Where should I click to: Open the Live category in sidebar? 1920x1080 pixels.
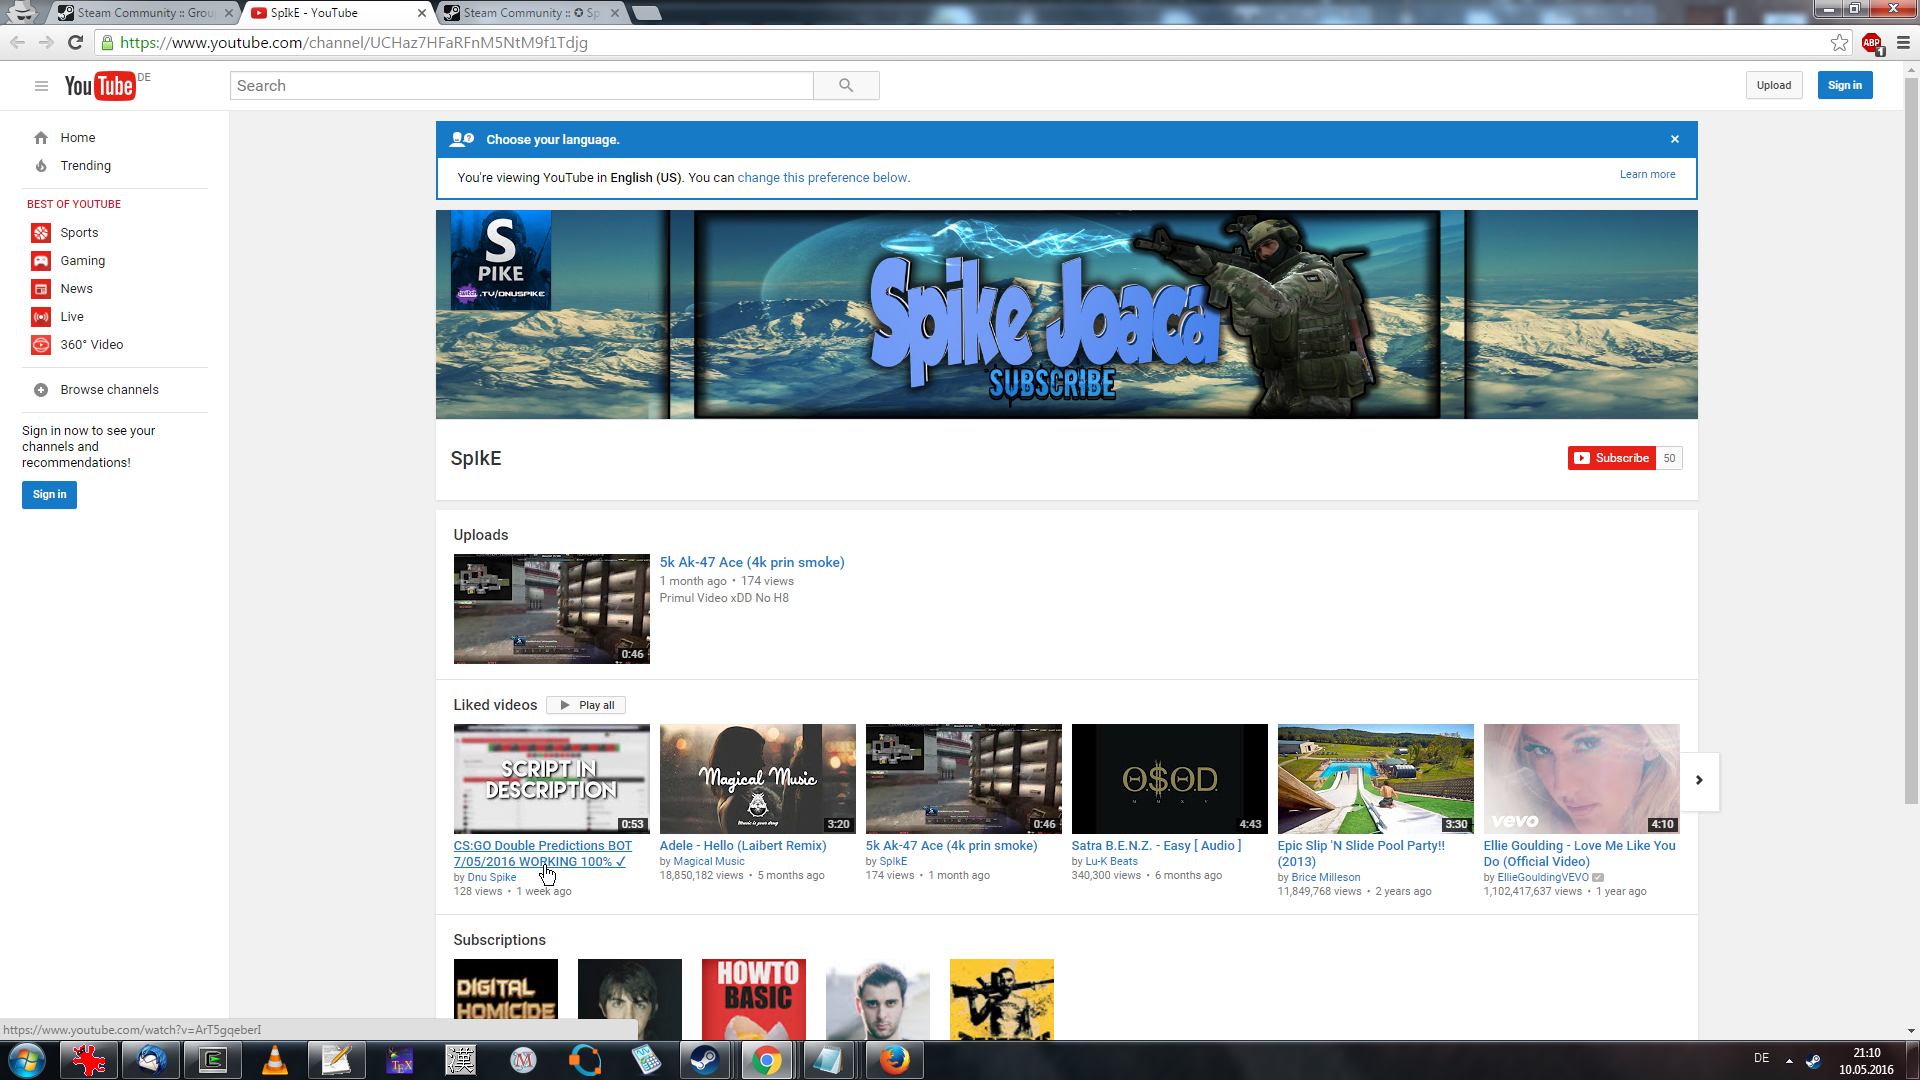coord(71,317)
